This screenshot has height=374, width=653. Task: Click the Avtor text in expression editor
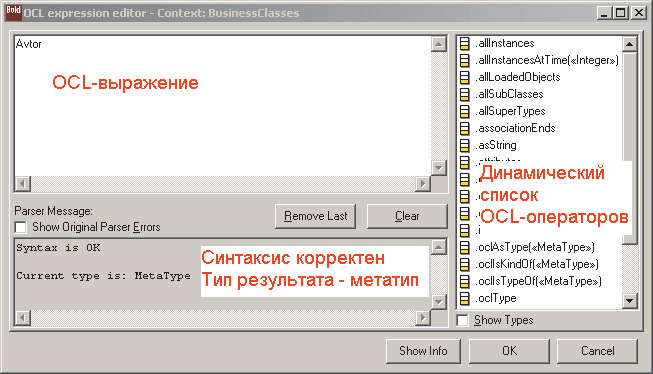(28, 44)
